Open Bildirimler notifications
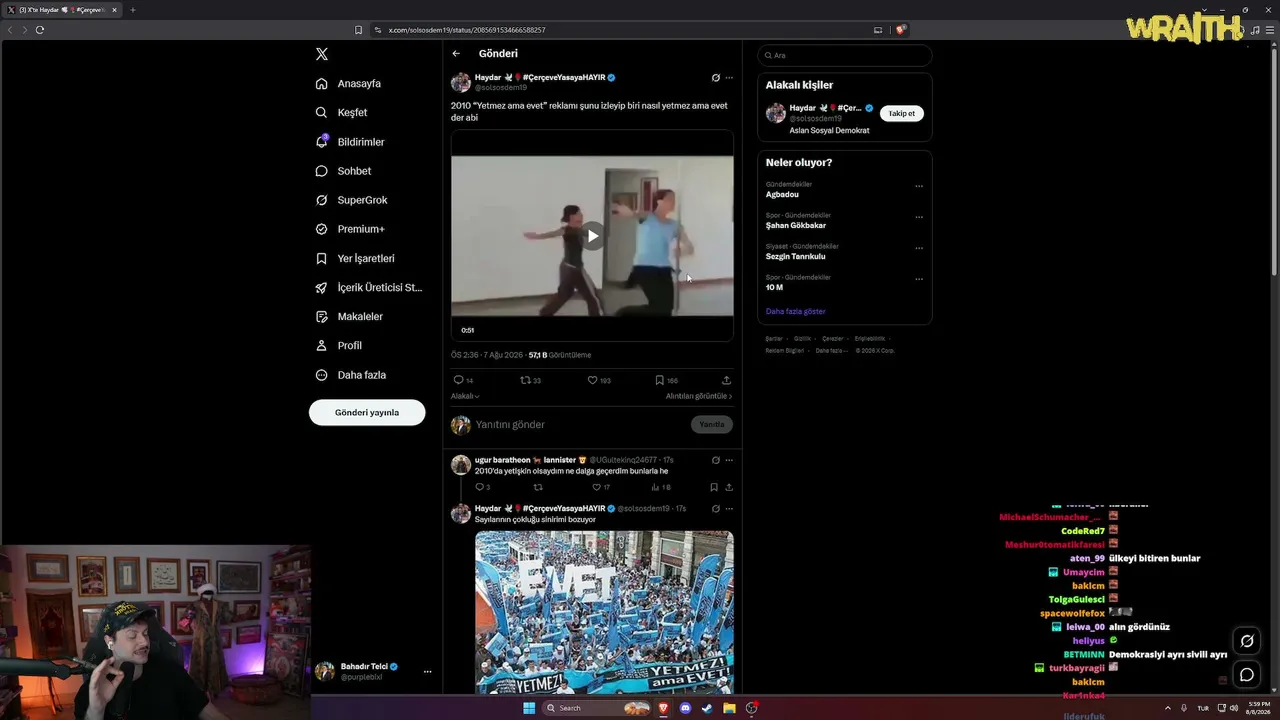 349,142
